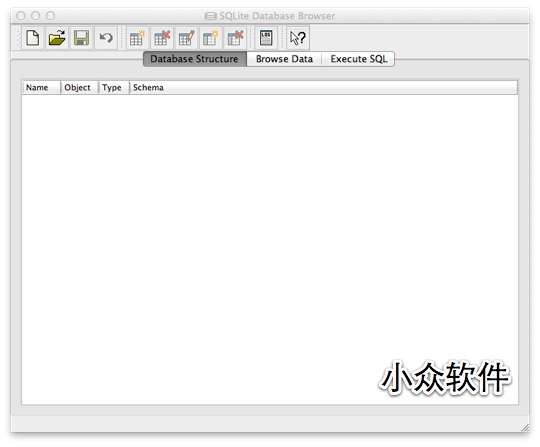This screenshot has width=540, height=447.
Task: Activate the What's This help cursor icon
Action: click(298, 38)
